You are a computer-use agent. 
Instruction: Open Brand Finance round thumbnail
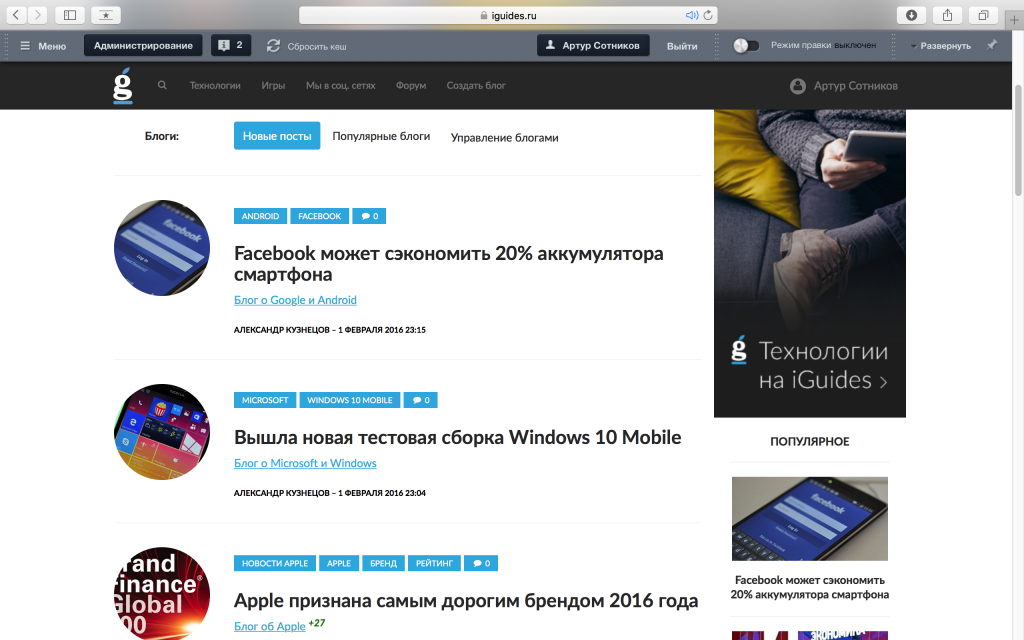pyautogui.click(x=162, y=593)
